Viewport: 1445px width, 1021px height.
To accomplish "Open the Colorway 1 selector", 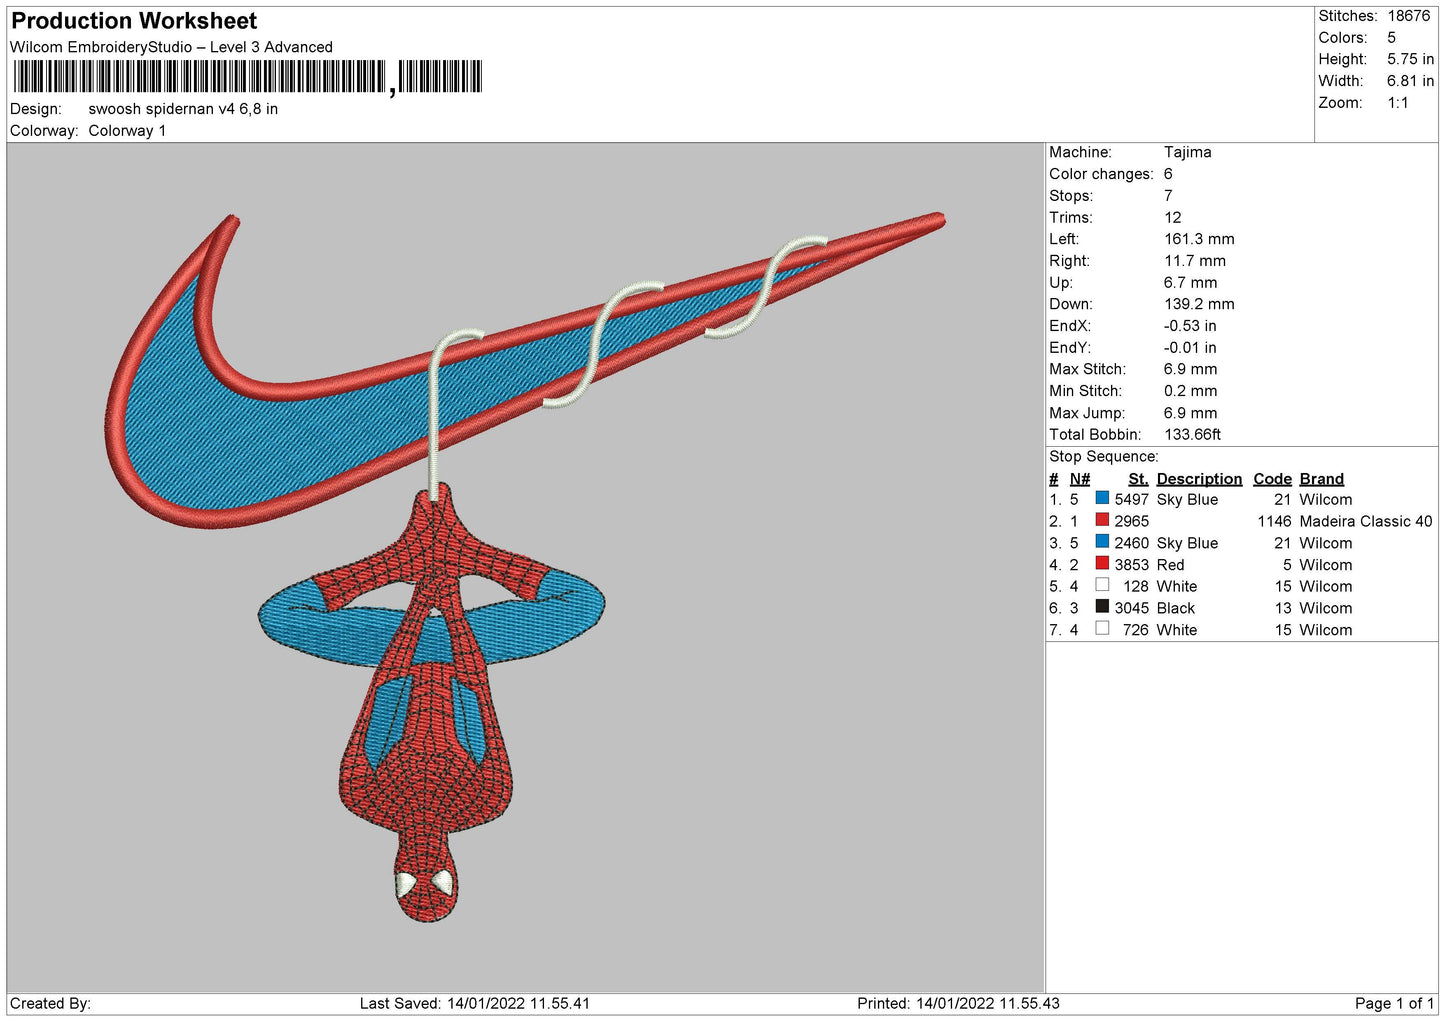I will tap(127, 130).
